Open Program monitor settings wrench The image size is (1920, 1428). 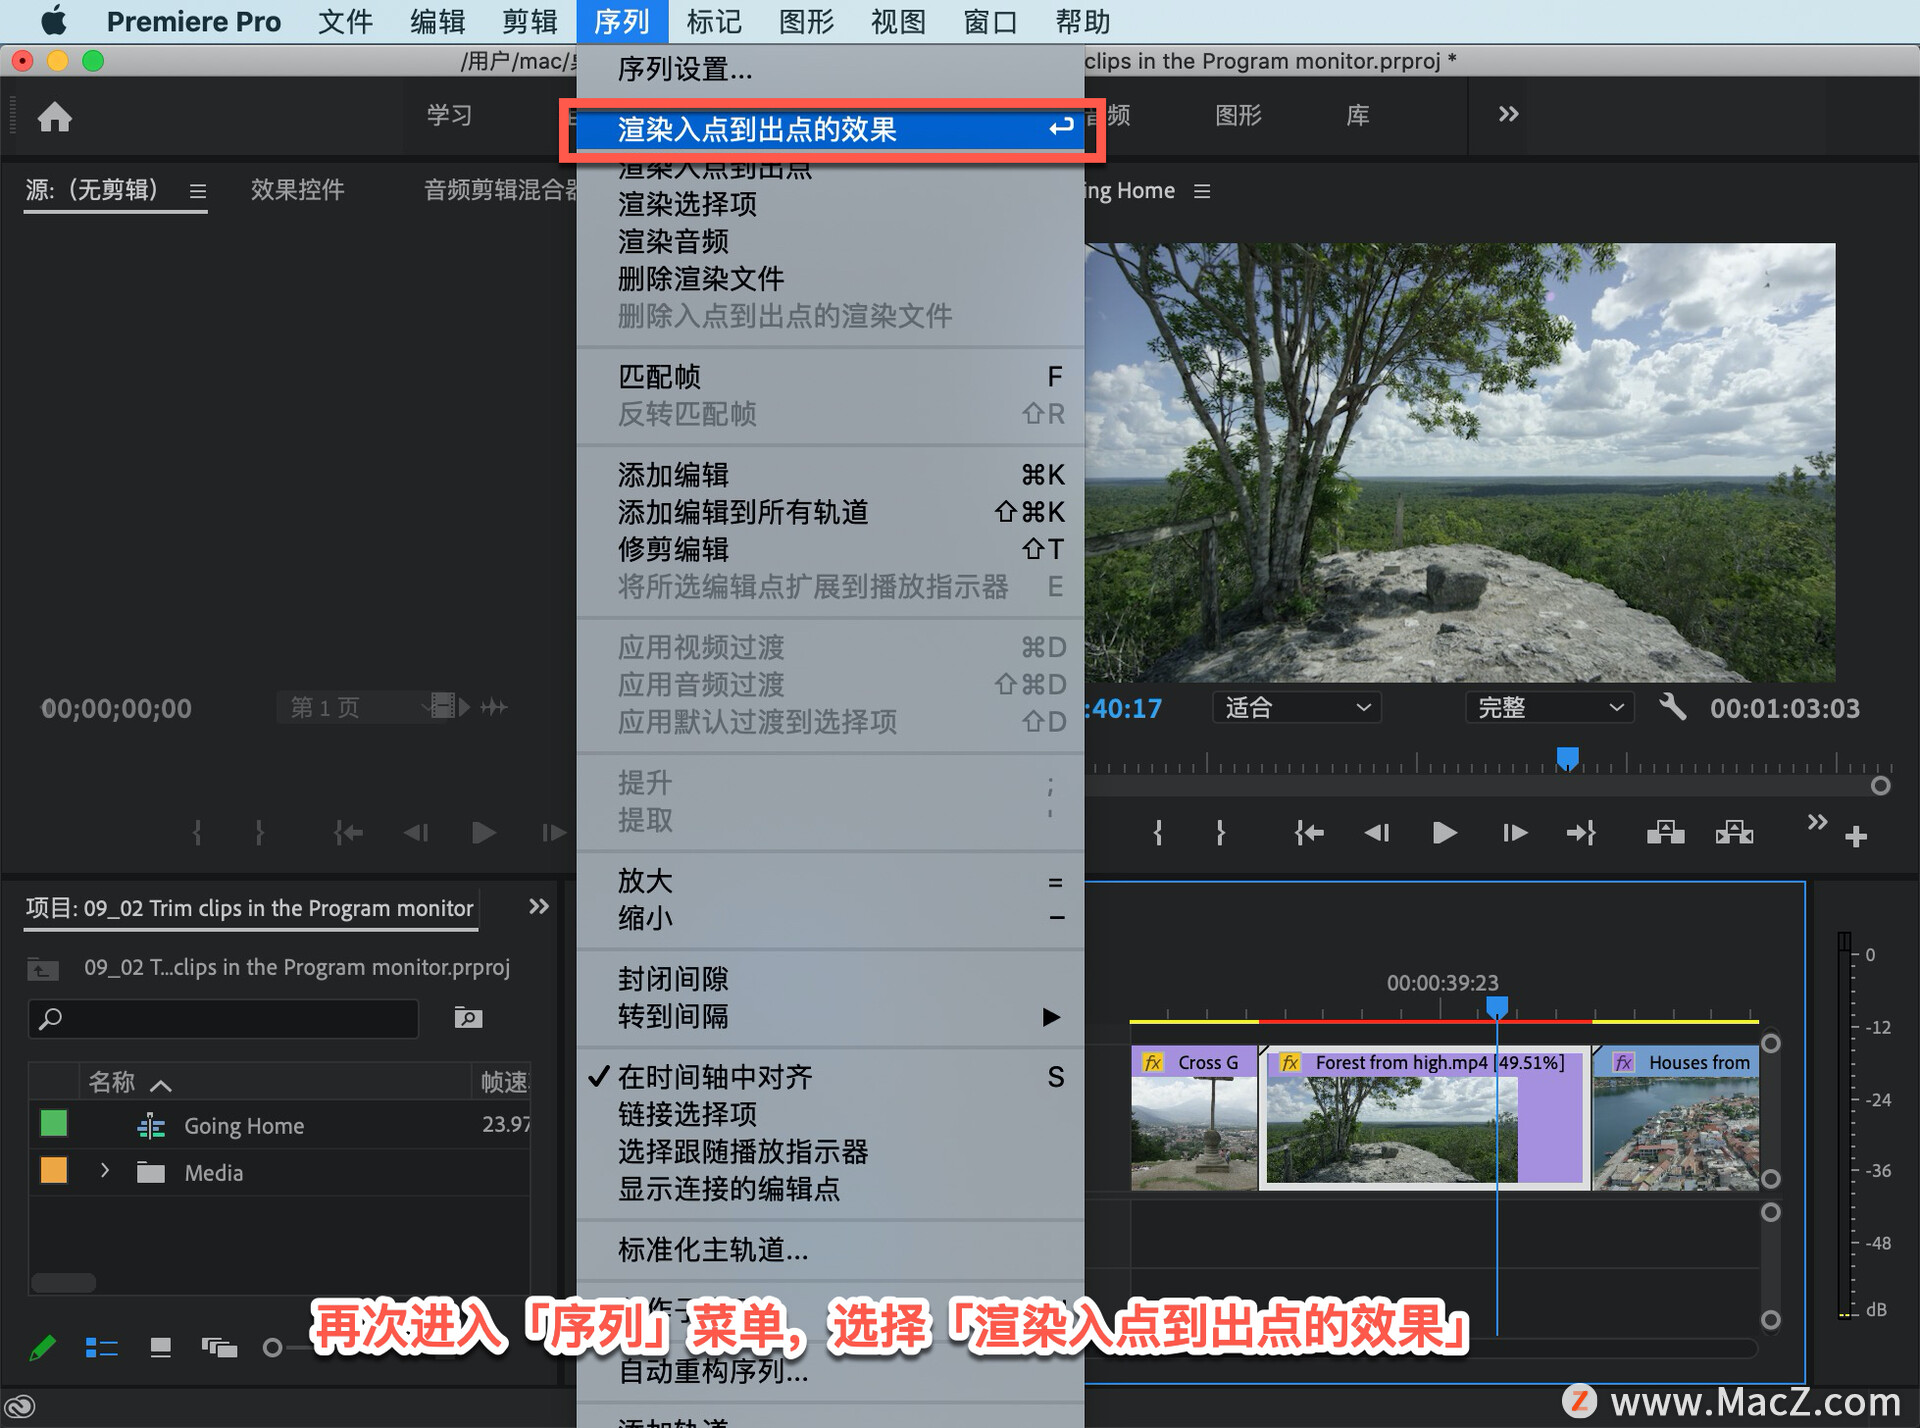[x=1672, y=708]
